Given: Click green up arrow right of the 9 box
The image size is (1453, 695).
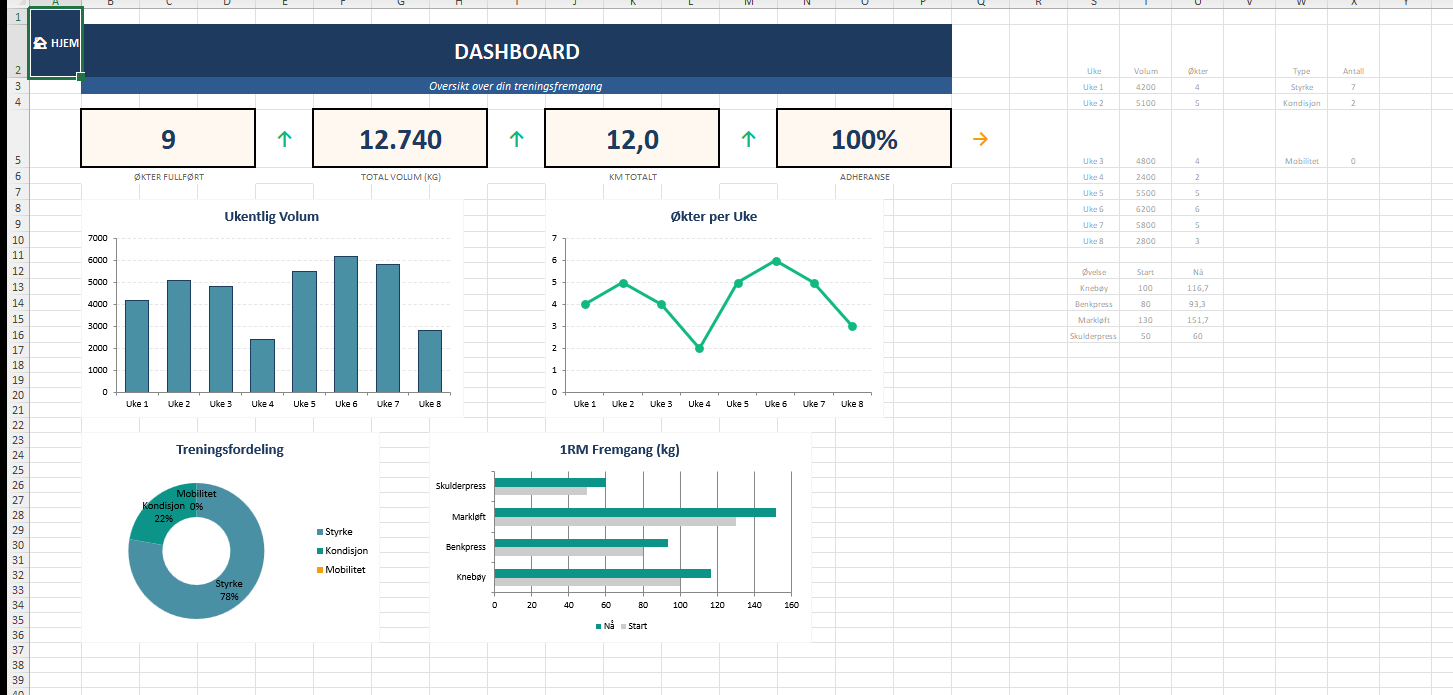Looking at the screenshot, I should tap(284, 139).
